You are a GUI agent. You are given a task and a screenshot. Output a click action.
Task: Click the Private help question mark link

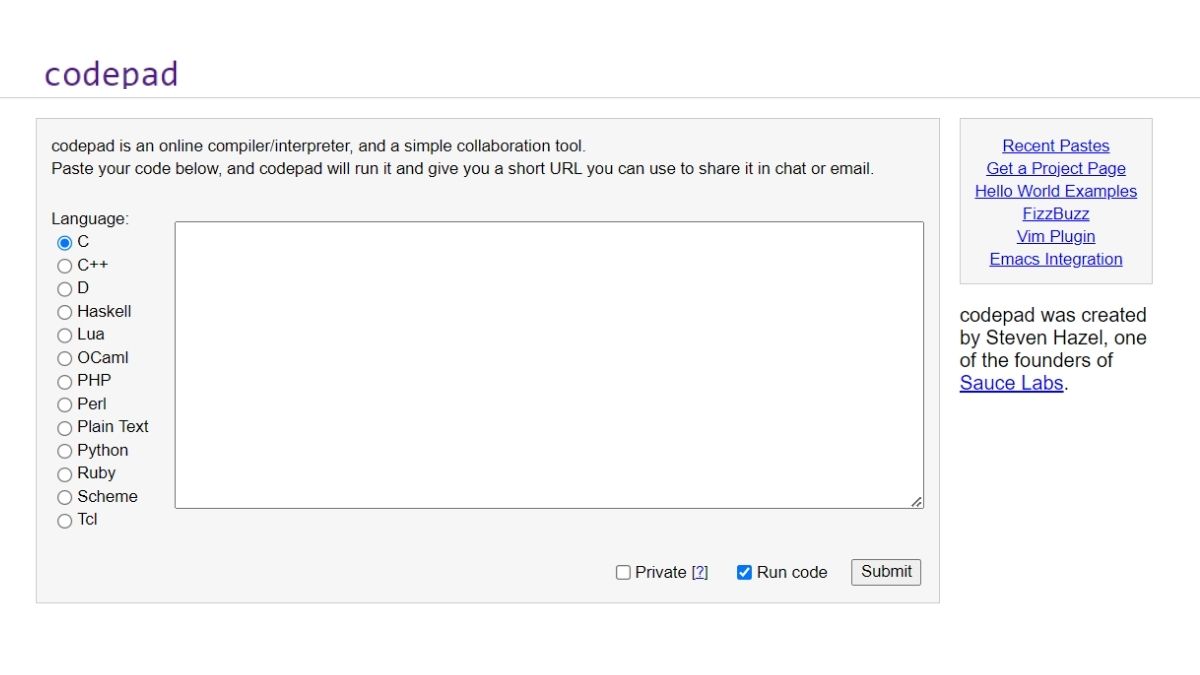point(700,573)
